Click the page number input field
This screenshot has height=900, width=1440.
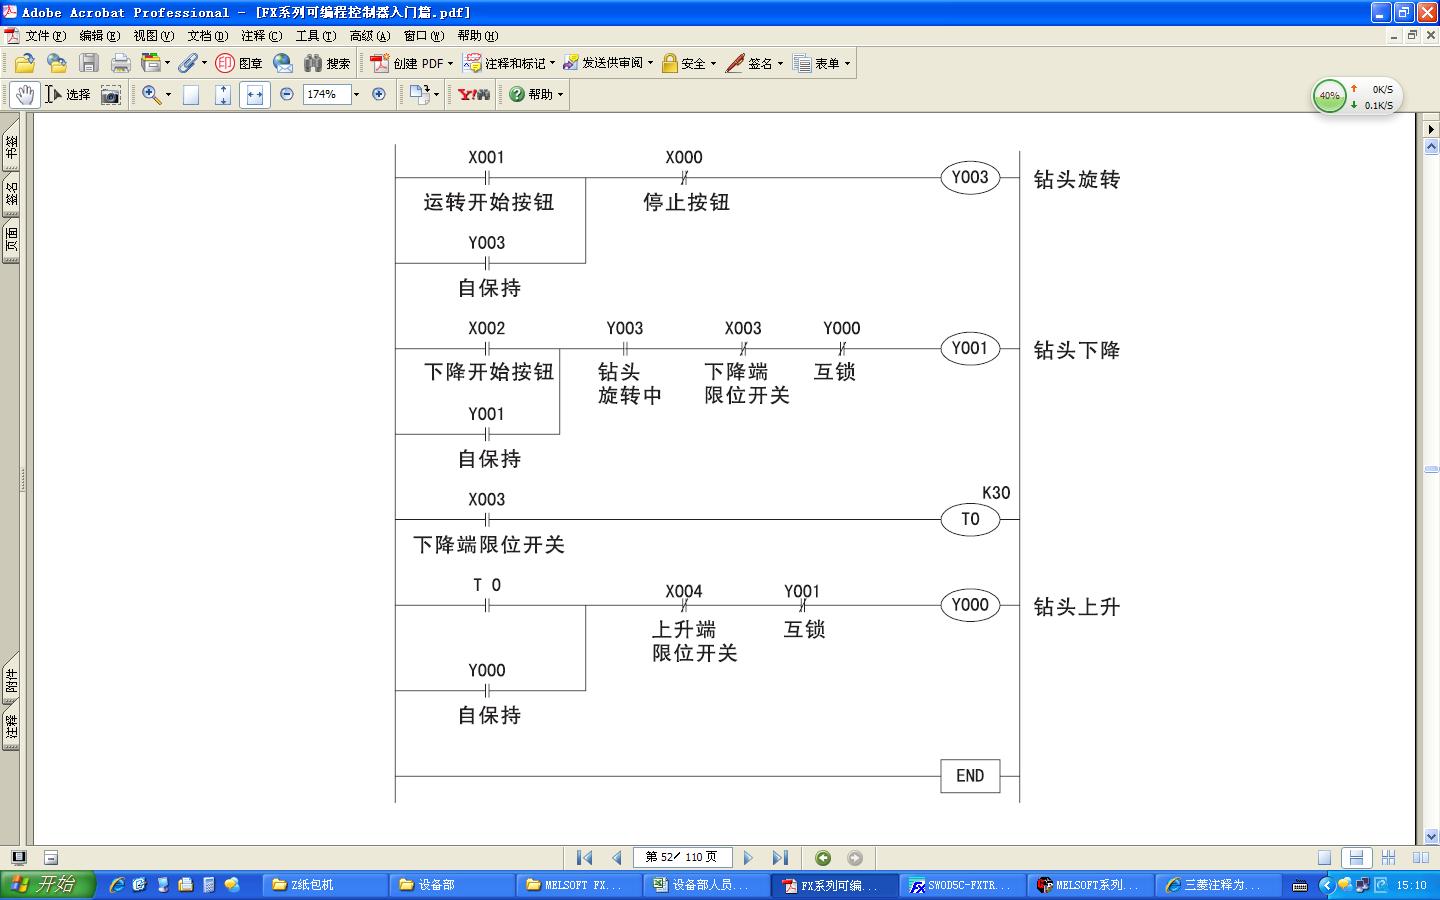pos(682,857)
